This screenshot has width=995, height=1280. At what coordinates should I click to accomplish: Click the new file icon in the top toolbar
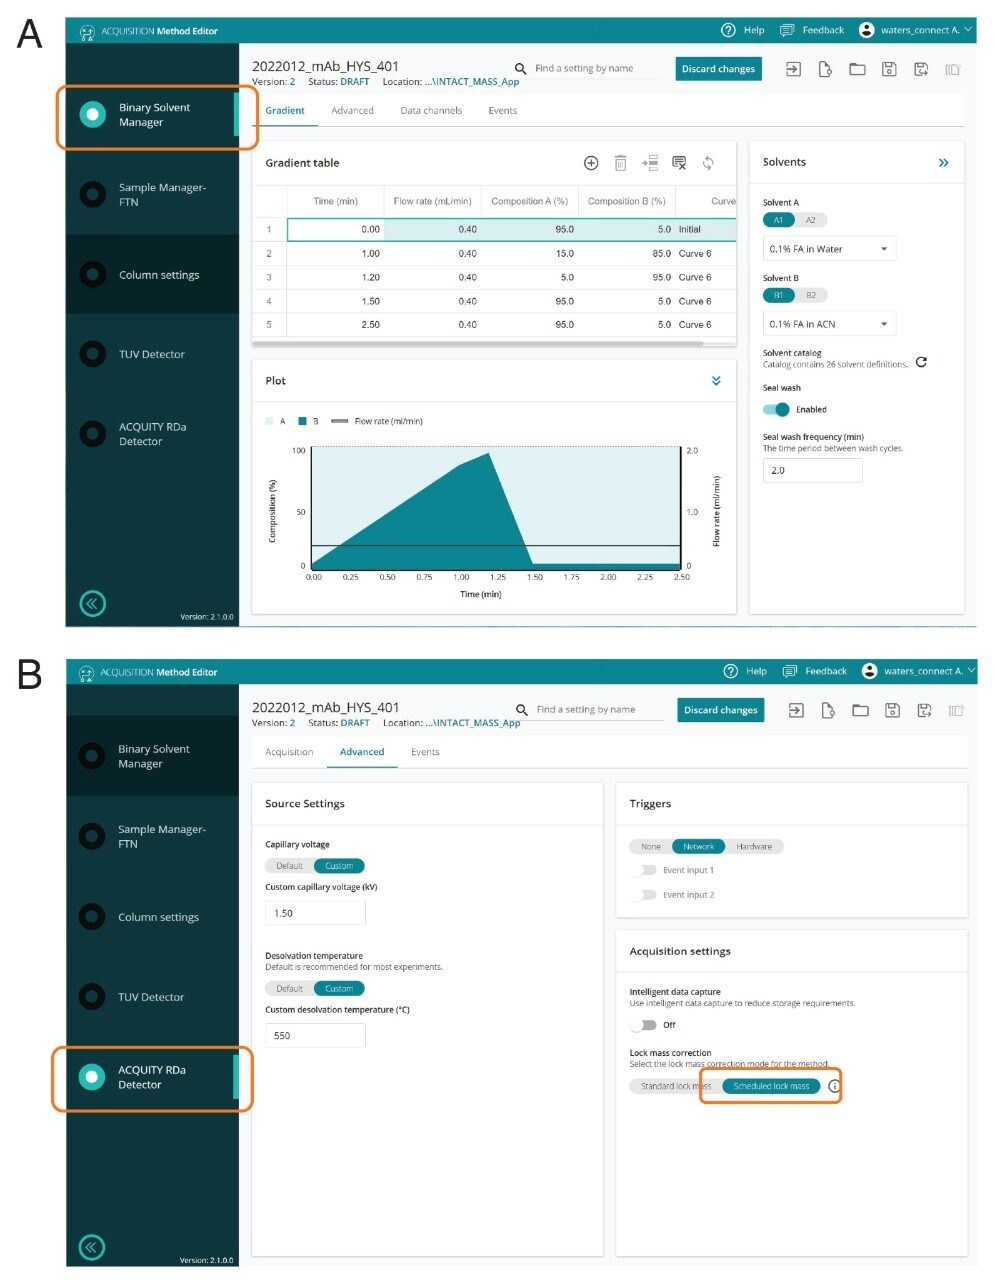[x=825, y=69]
